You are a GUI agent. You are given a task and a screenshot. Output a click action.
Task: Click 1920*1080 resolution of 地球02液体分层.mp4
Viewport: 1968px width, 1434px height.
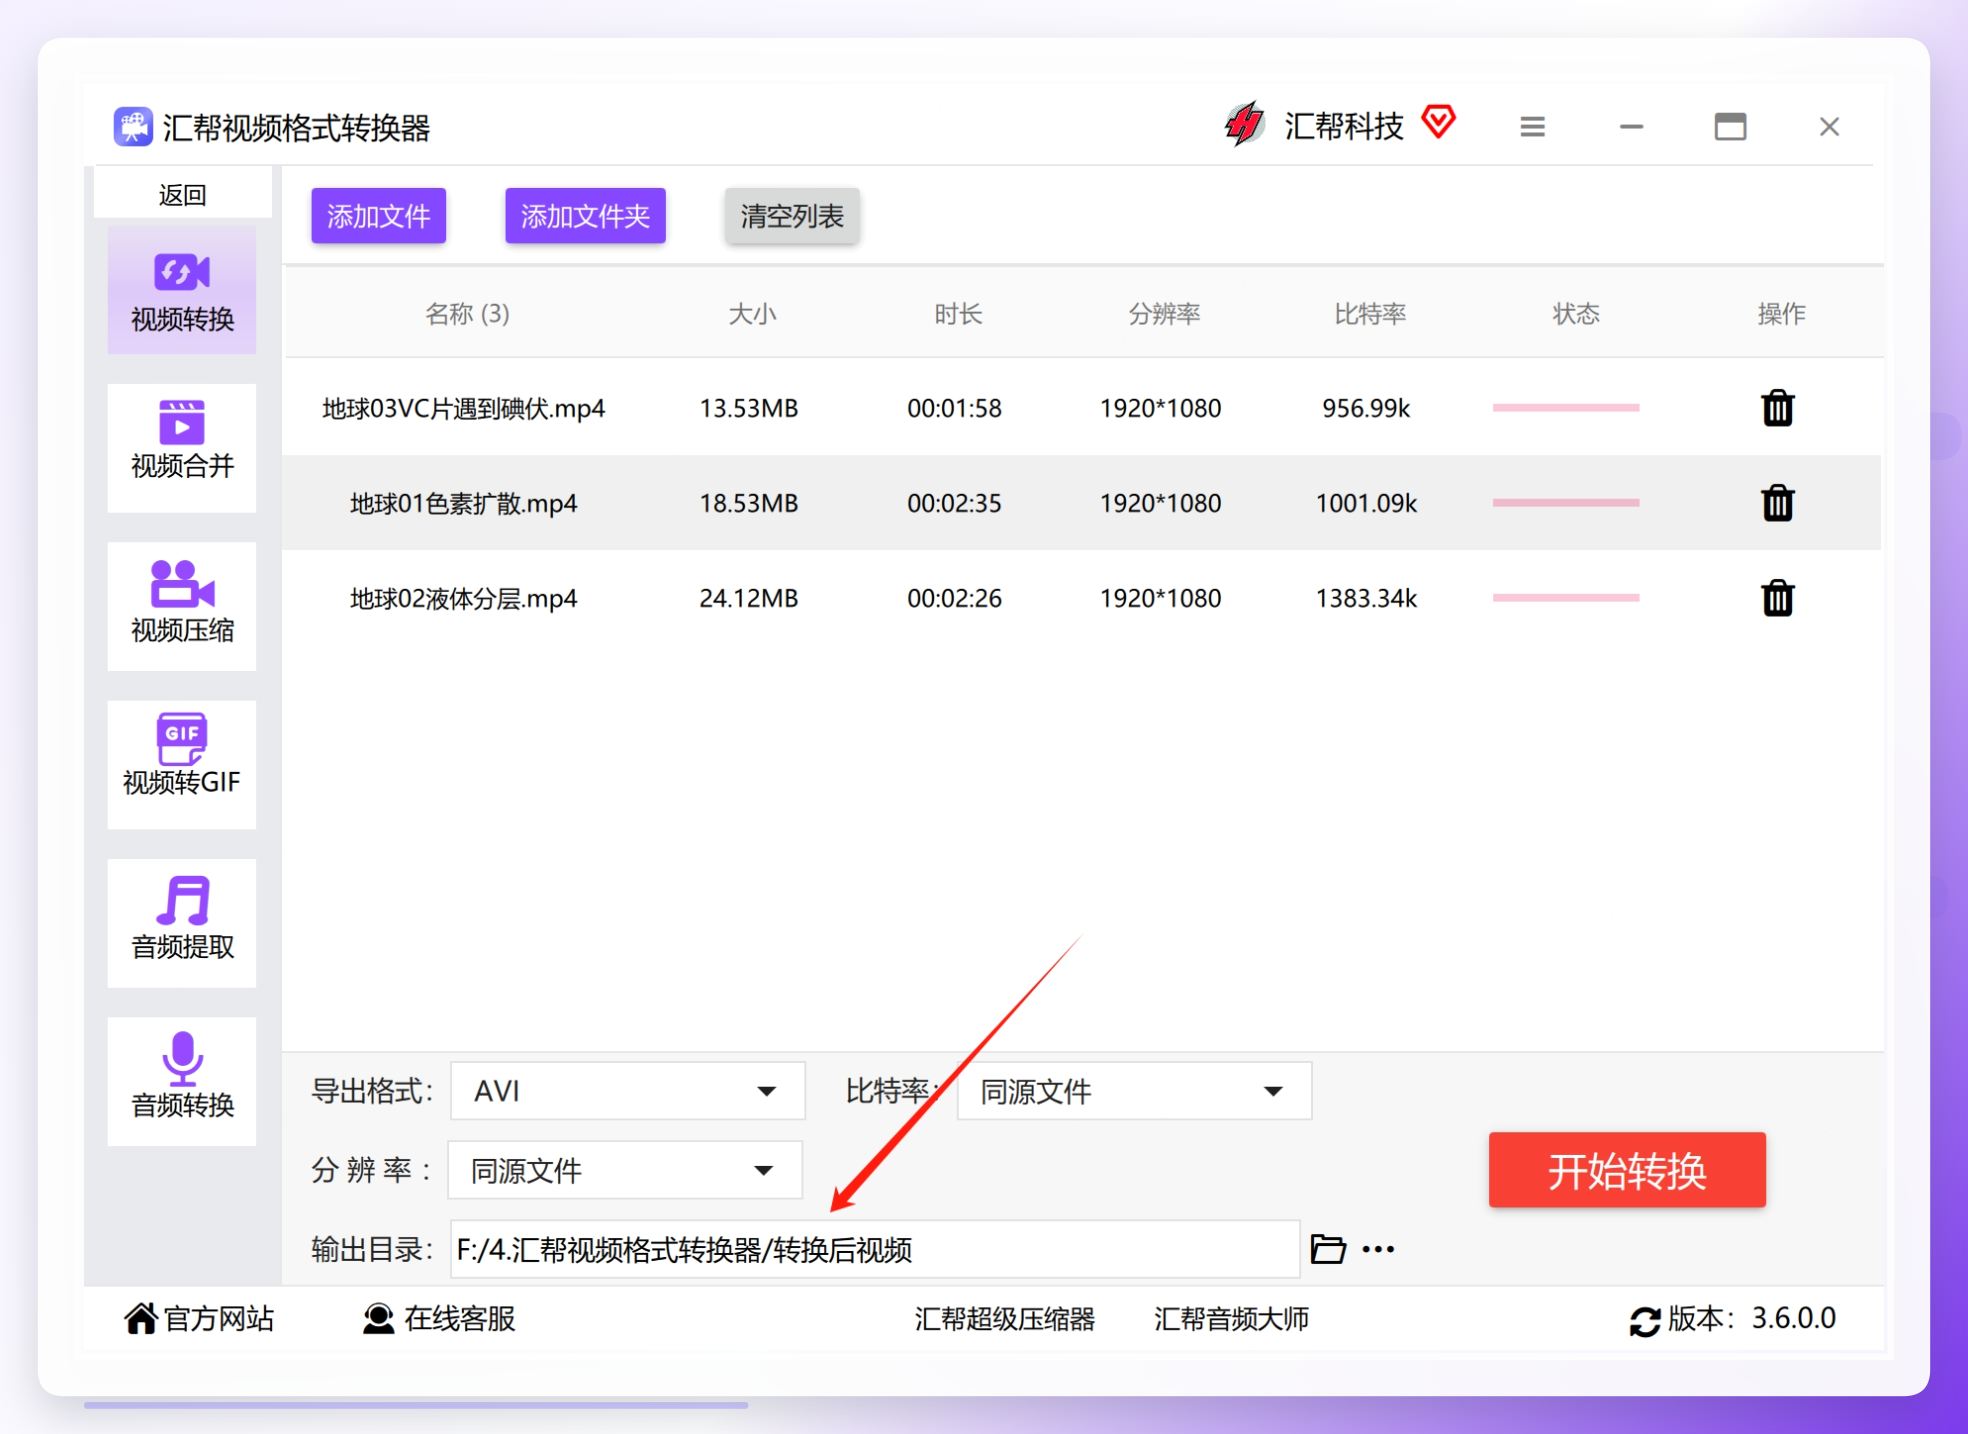click(x=1160, y=598)
